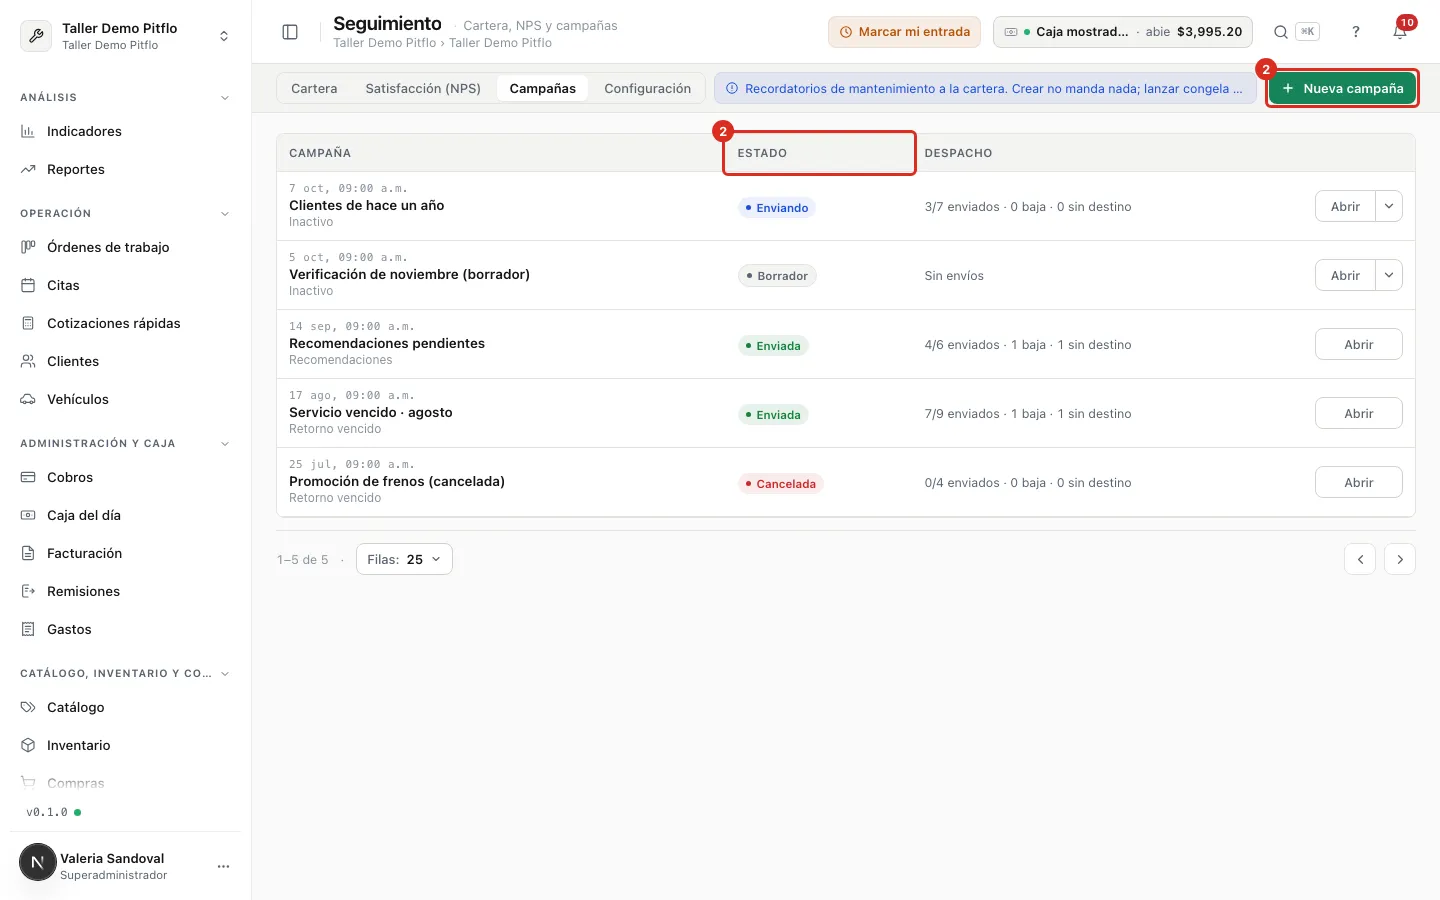Collapse the Administración y Caja section
1440x900 pixels.
click(225, 444)
